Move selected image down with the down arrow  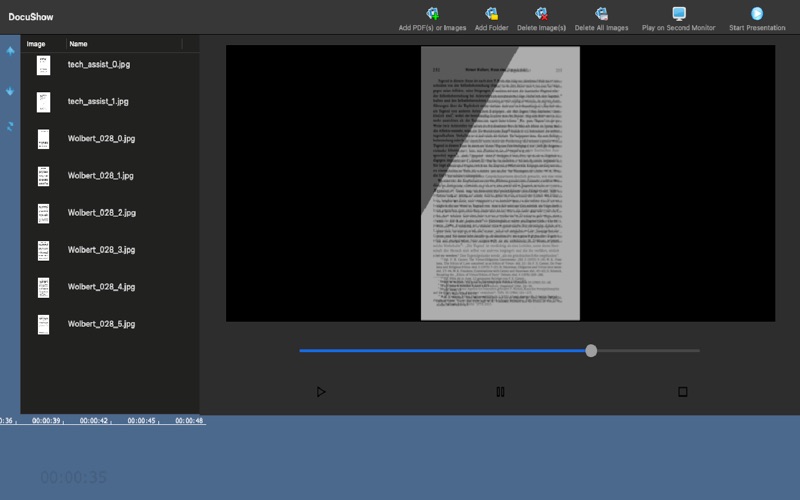10,91
